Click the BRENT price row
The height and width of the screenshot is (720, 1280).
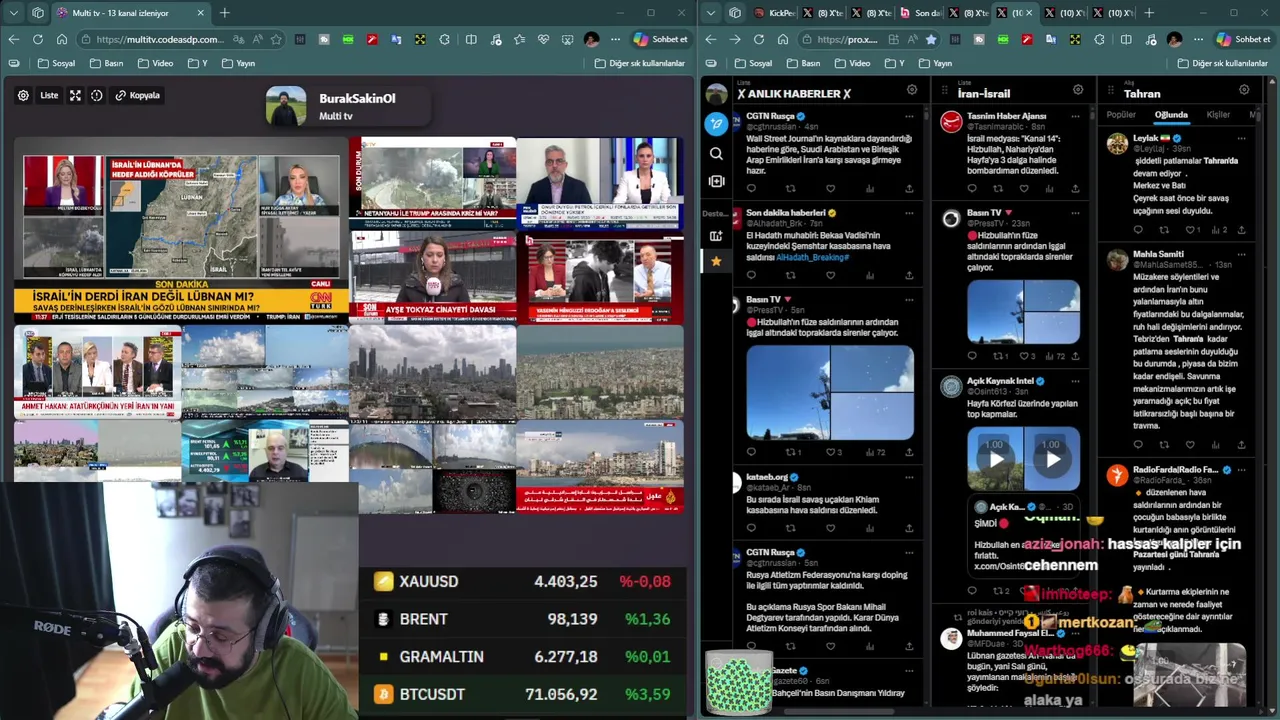tap(524, 619)
